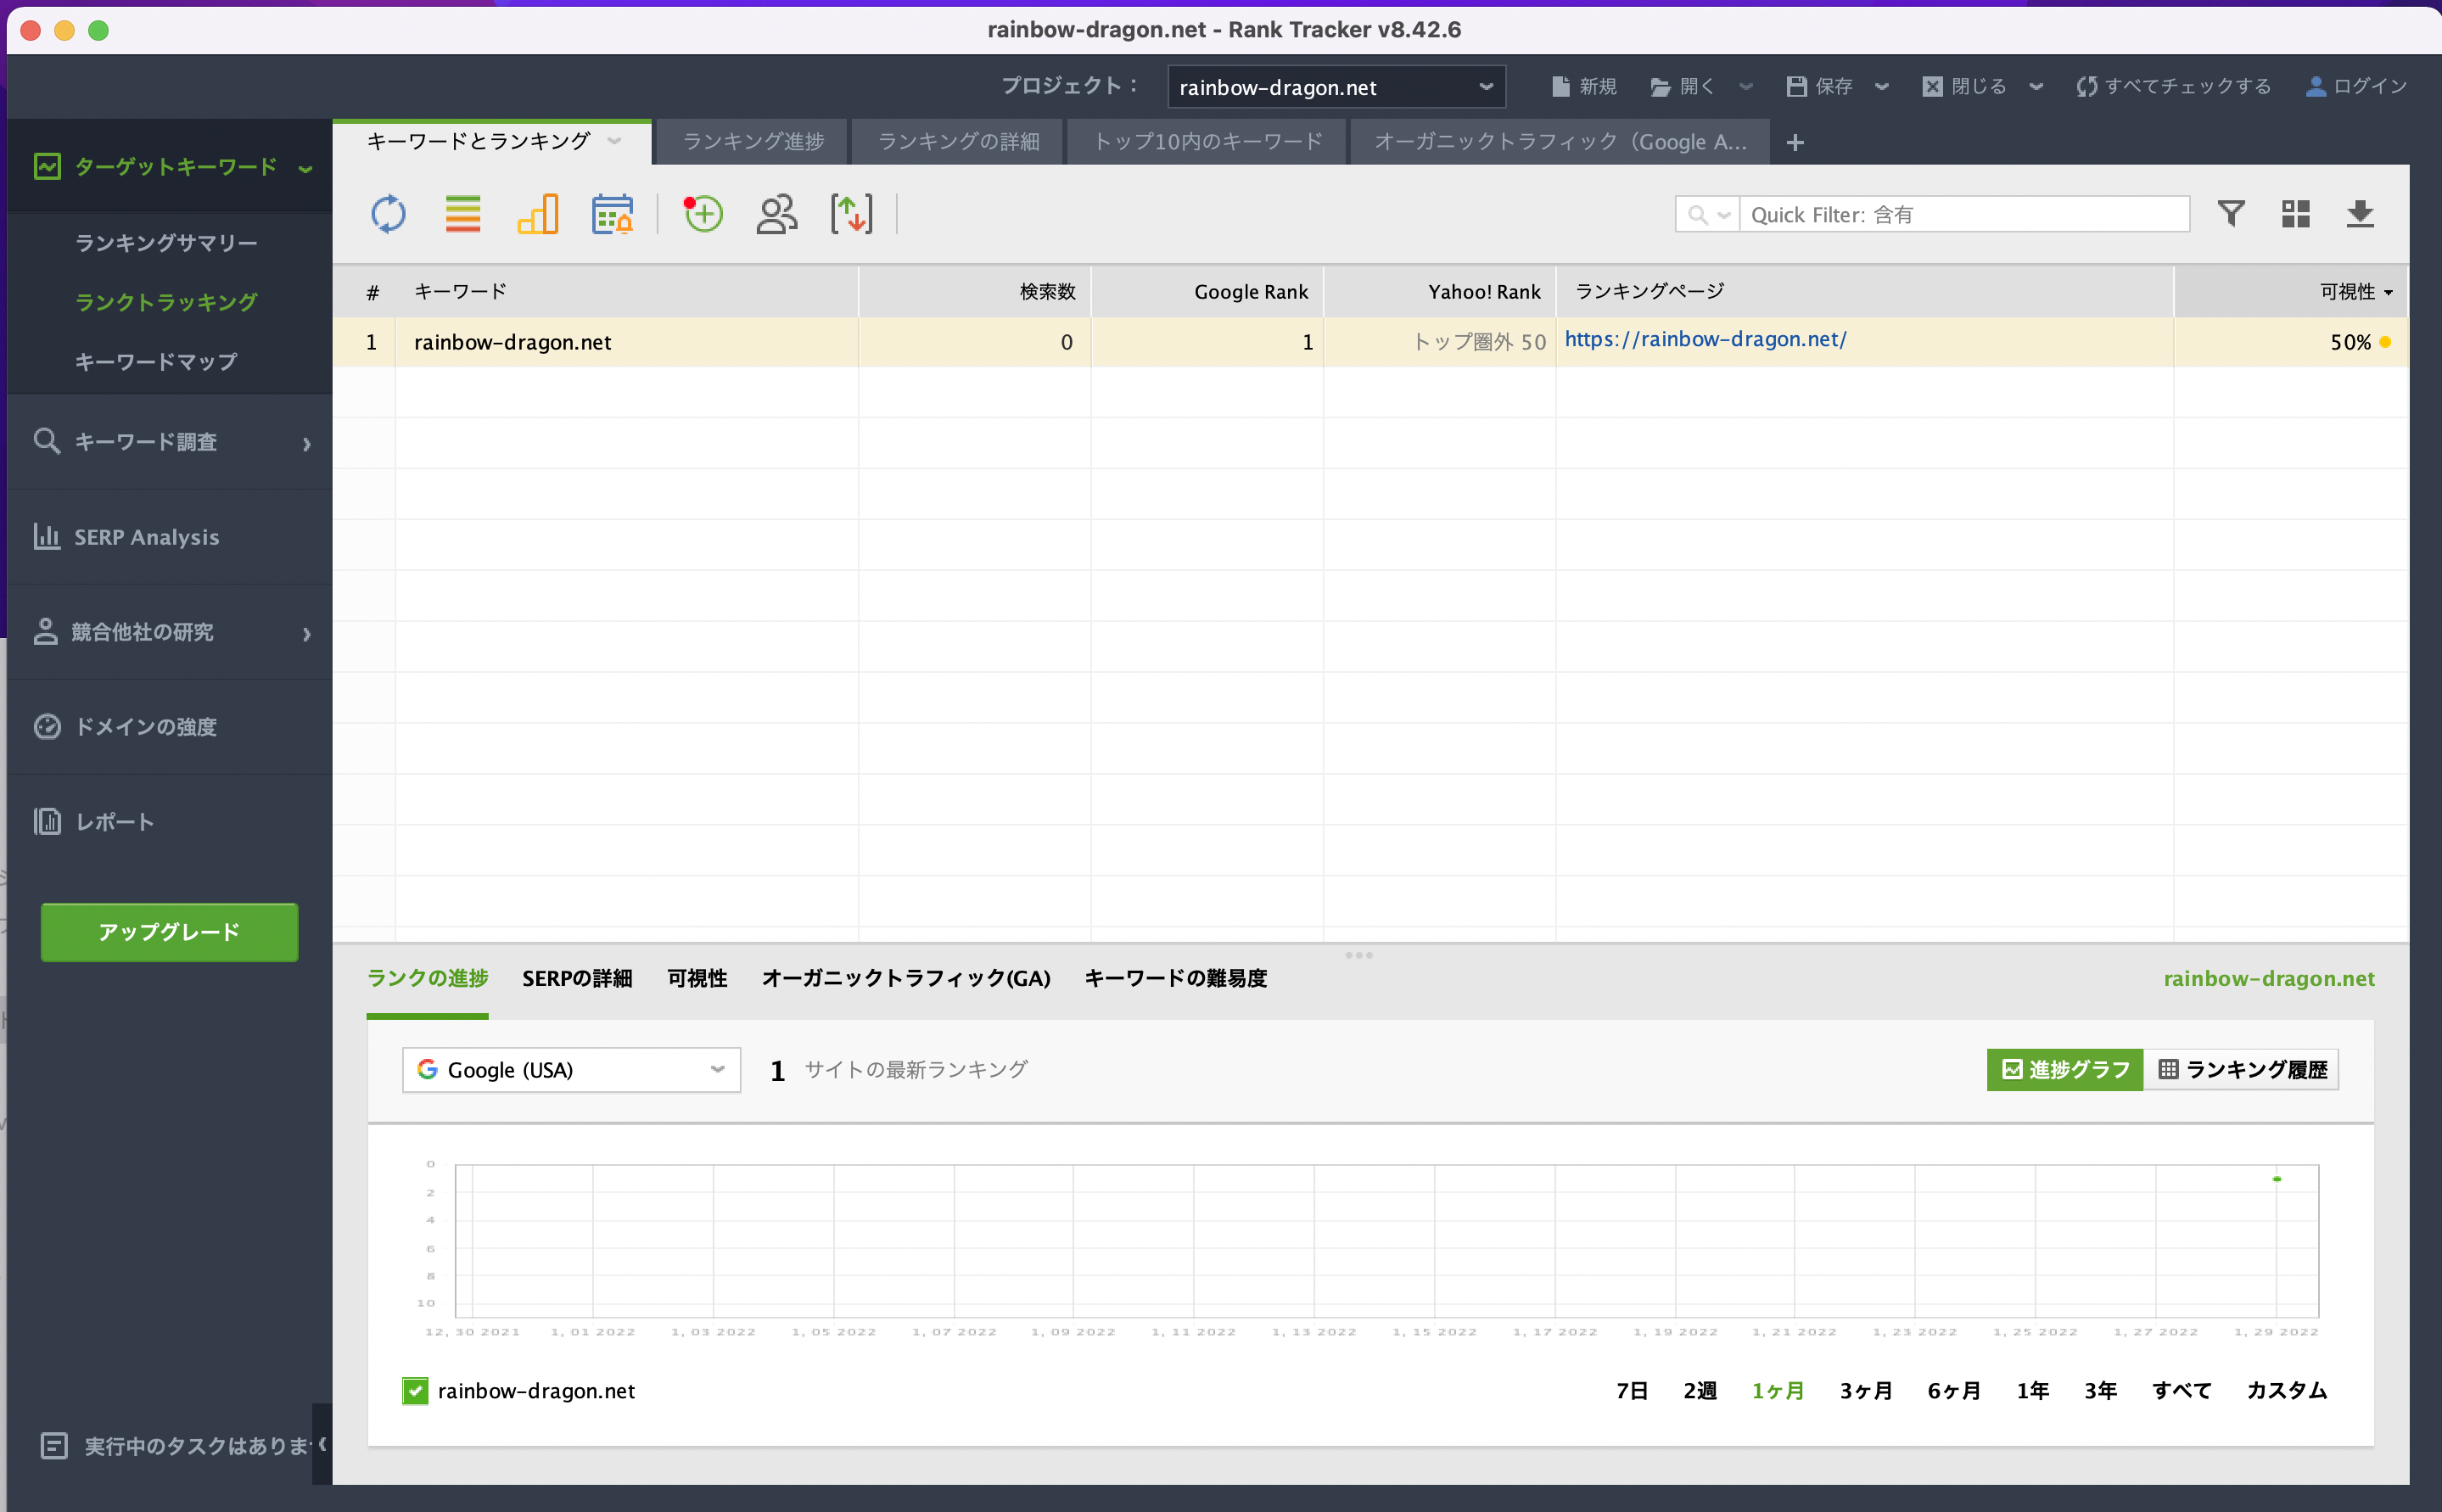Click the download export icon

tap(2360, 213)
